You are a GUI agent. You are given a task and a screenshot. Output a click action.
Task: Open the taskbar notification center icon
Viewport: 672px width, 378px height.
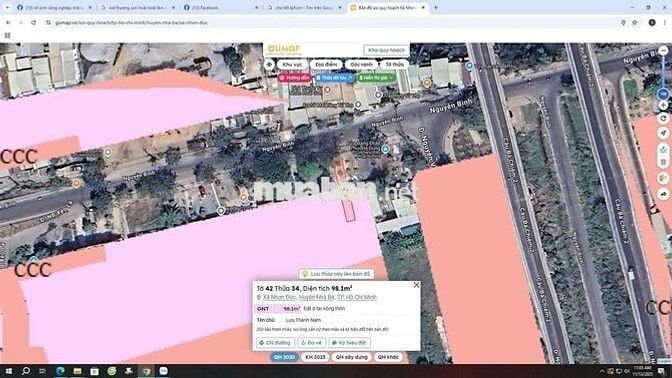coord(662,371)
